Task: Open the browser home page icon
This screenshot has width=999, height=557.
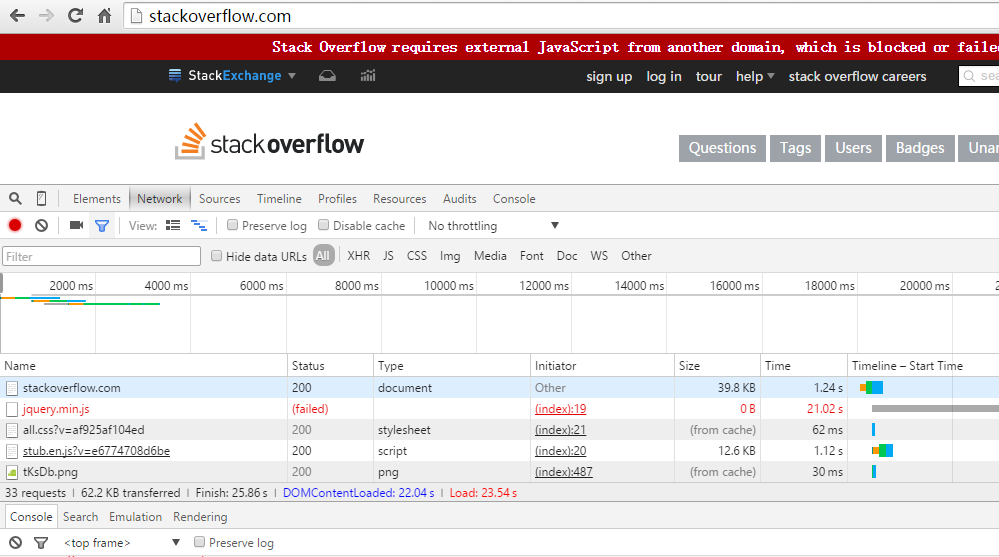Action: [x=104, y=16]
